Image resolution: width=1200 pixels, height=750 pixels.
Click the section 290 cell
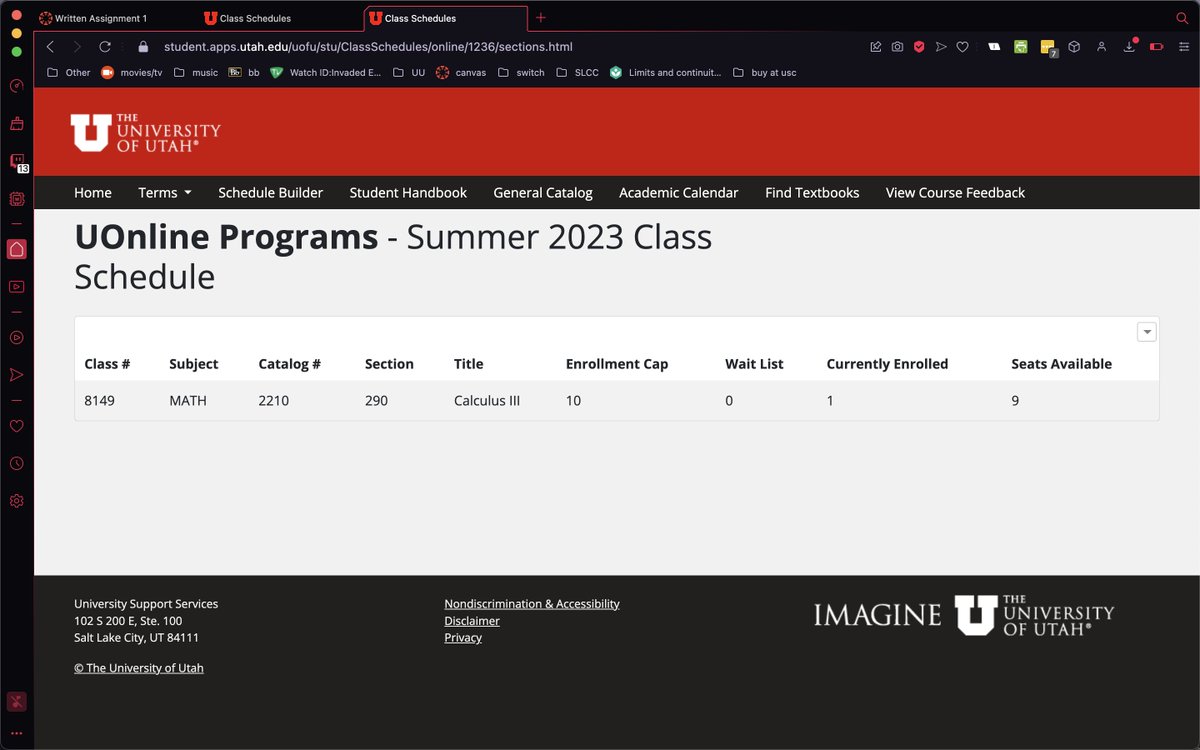[x=376, y=401]
